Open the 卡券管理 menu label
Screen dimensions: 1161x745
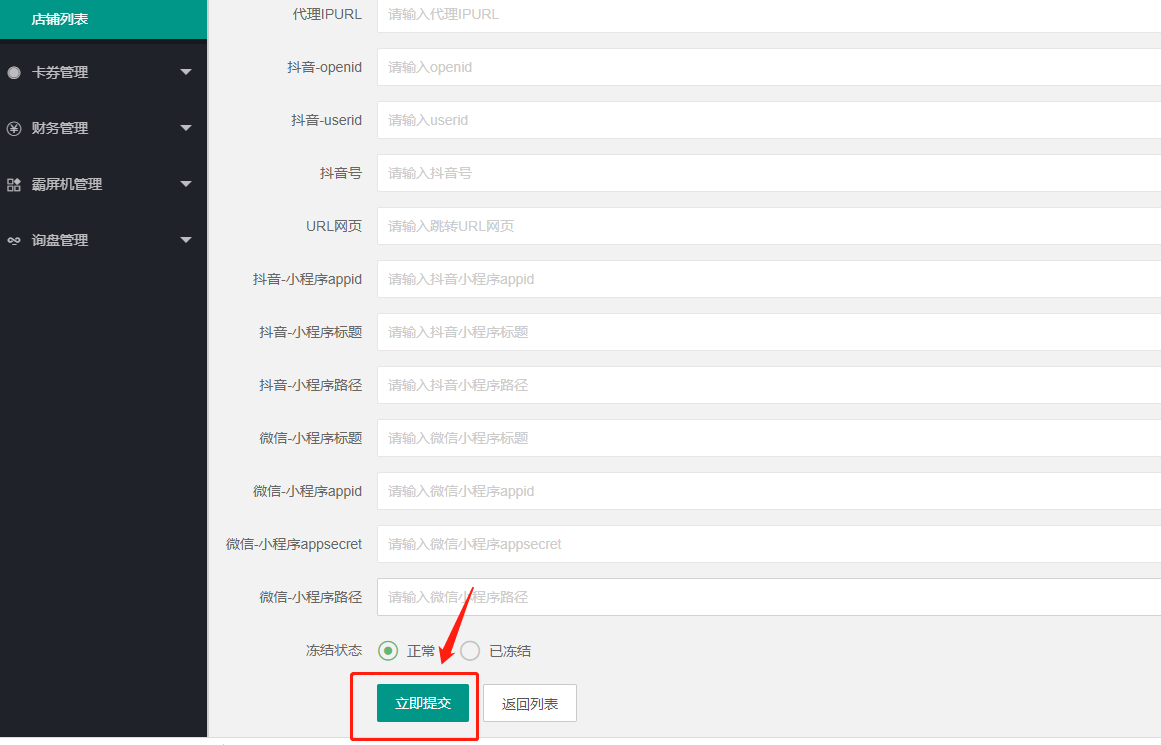(x=60, y=73)
